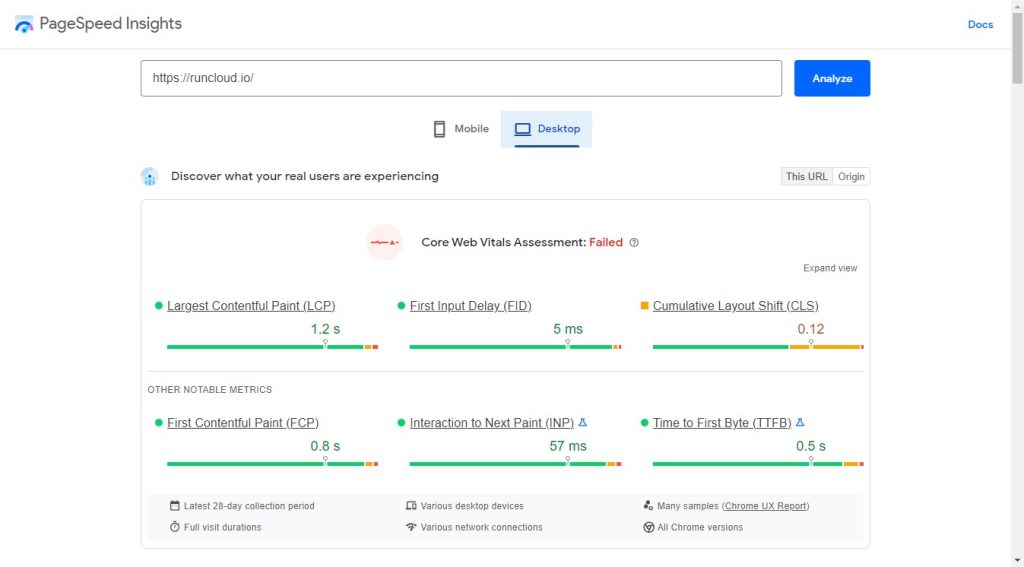The height and width of the screenshot is (567, 1024).
Task: Click the stopwatch icon for visit durations
Action: (174, 526)
